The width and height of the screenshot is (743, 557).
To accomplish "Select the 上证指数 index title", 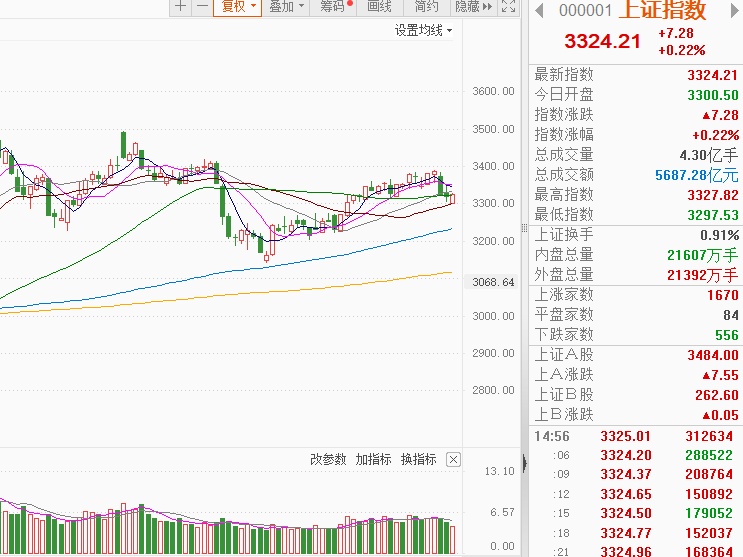I will (662, 10).
